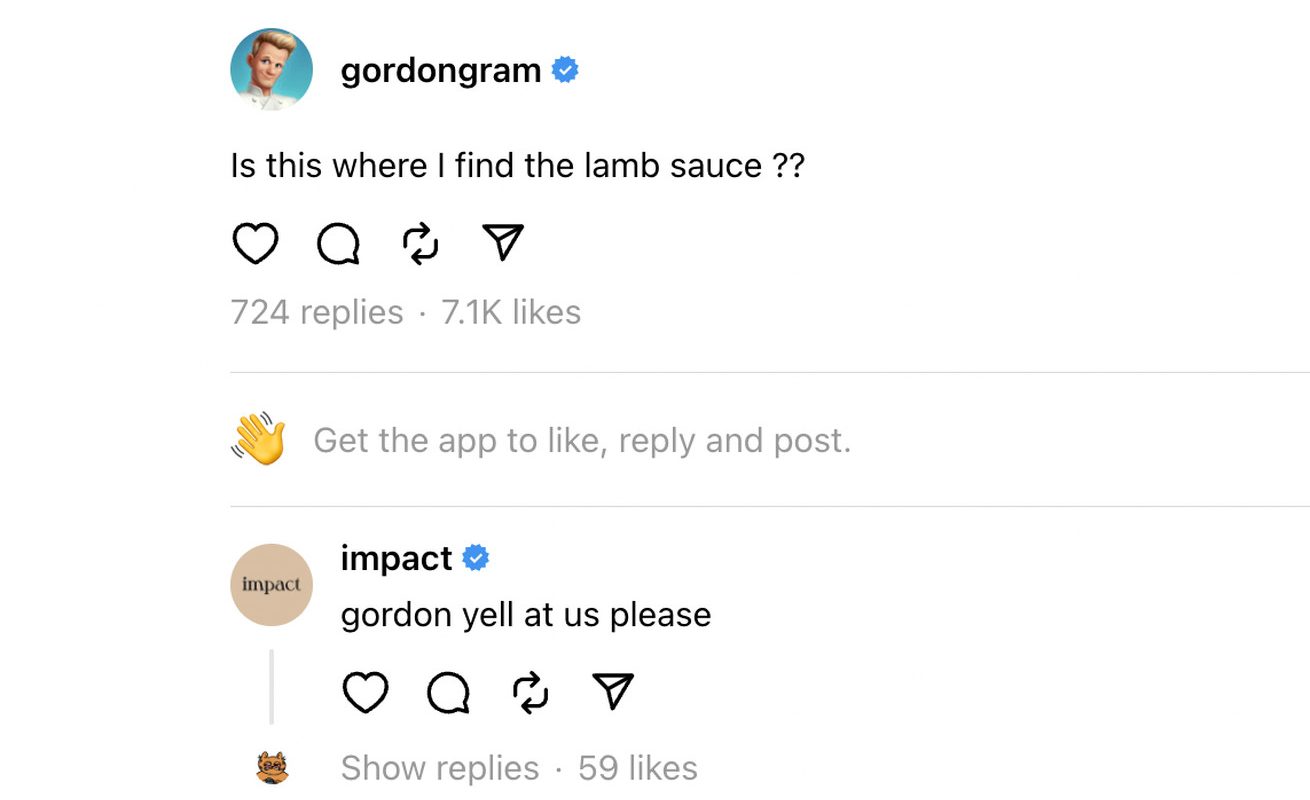Share gordongram's post with send icon
Image resolution: width=1310 pixels, height=800 pixels.
pos(503,242)
